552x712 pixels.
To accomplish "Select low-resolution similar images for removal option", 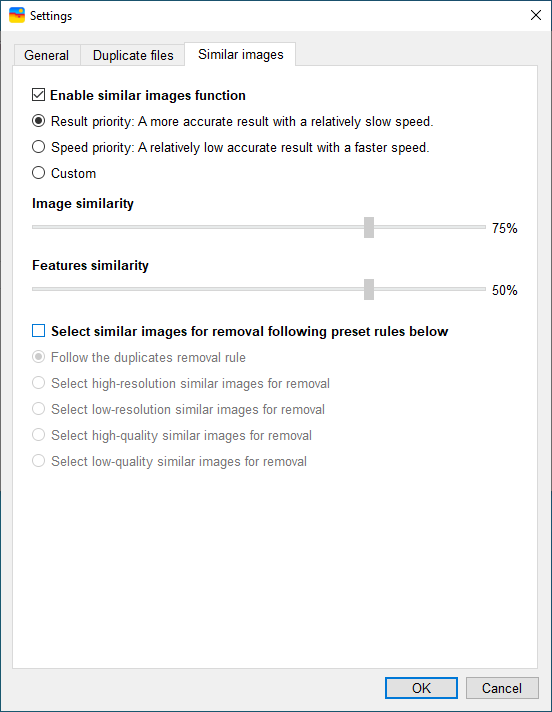I will click(39, 409).
